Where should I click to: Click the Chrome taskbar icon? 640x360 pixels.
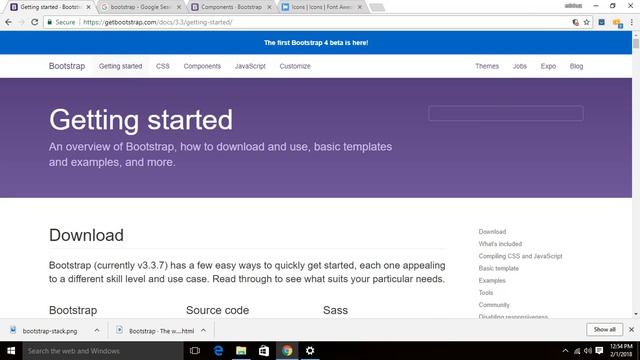coord(287,351)
